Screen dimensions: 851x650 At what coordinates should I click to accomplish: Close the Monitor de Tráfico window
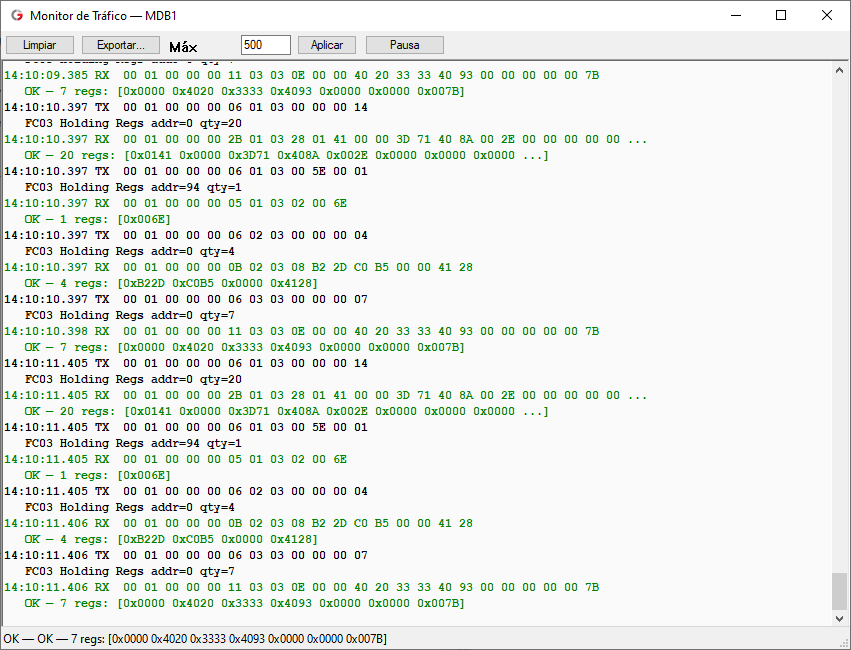point(827,16)
